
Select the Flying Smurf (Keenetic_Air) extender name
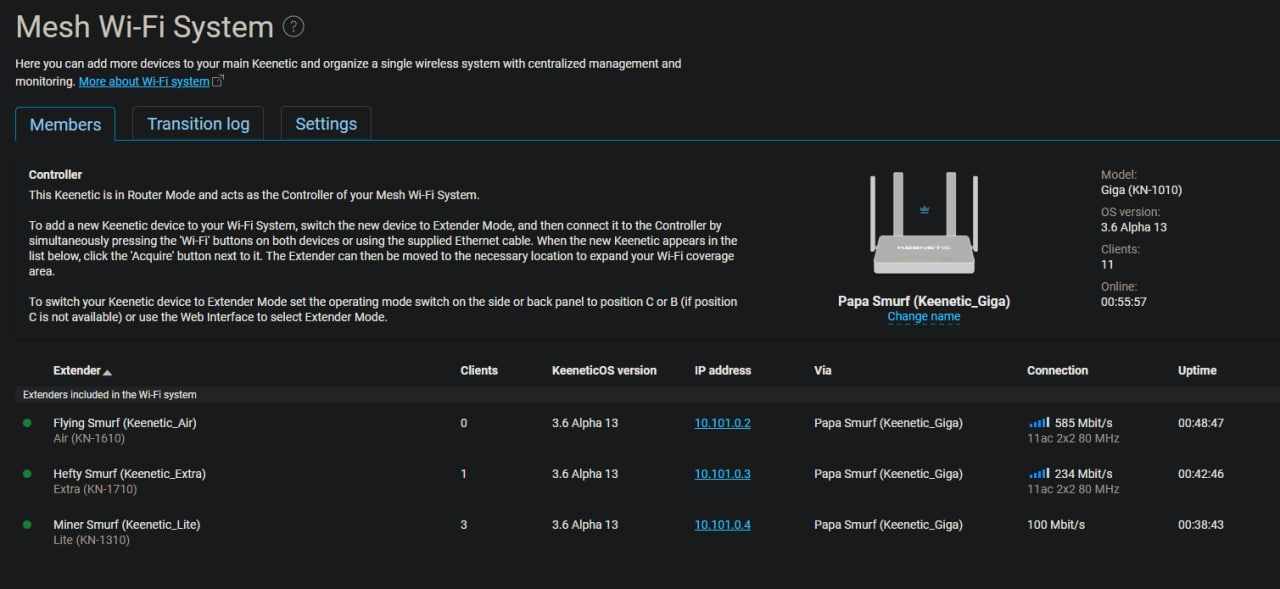click(x=125, y=423)
